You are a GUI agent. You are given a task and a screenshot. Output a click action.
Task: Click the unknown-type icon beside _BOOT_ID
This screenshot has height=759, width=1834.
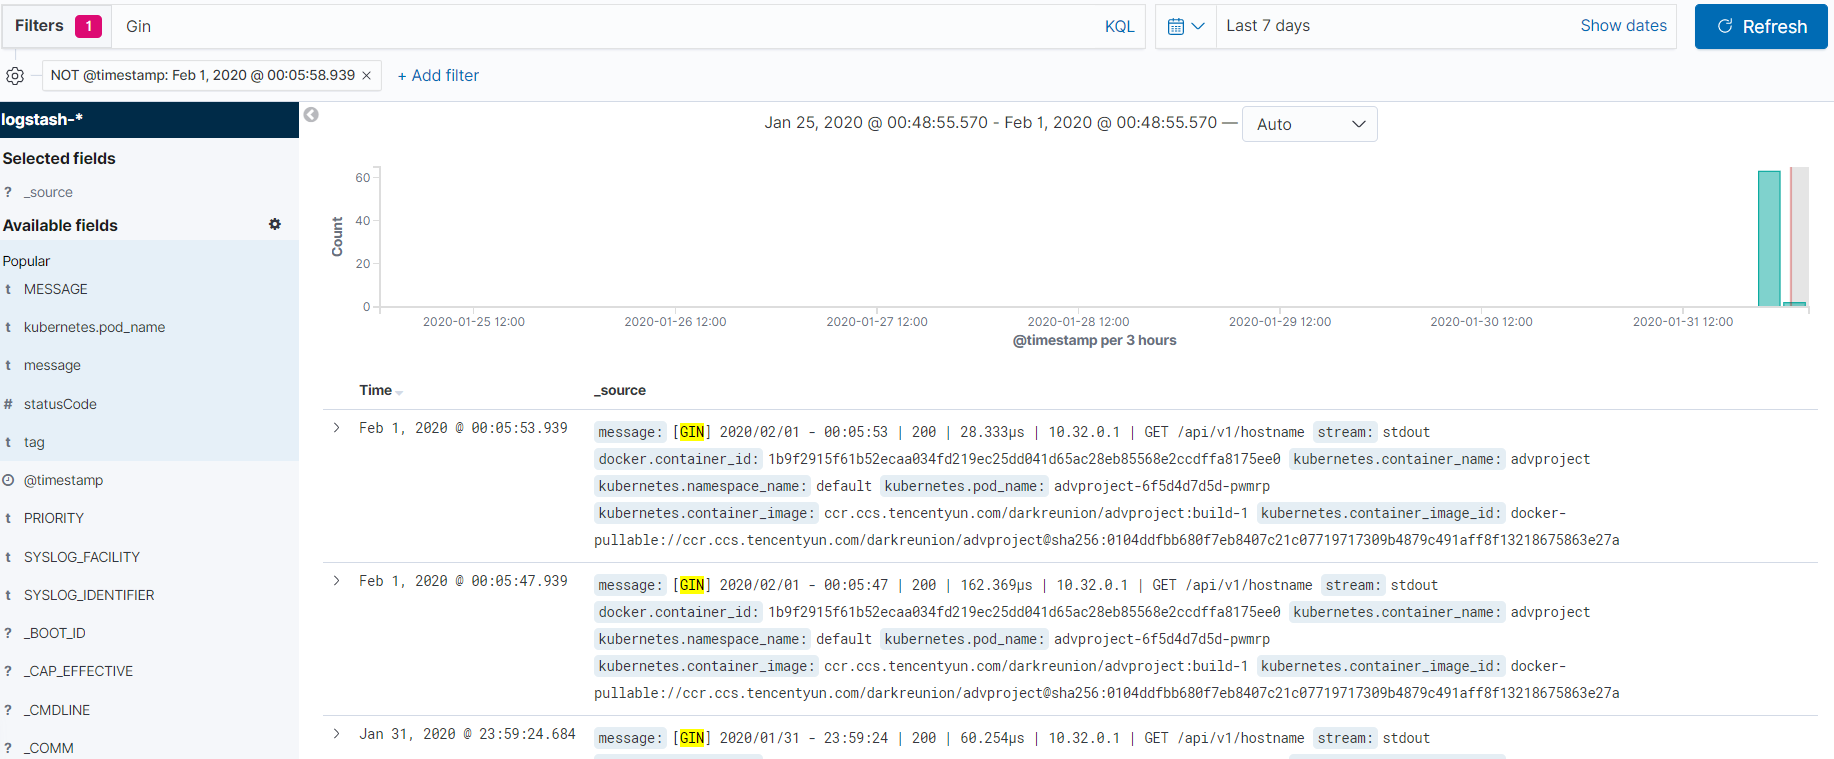tap(8, 633)
